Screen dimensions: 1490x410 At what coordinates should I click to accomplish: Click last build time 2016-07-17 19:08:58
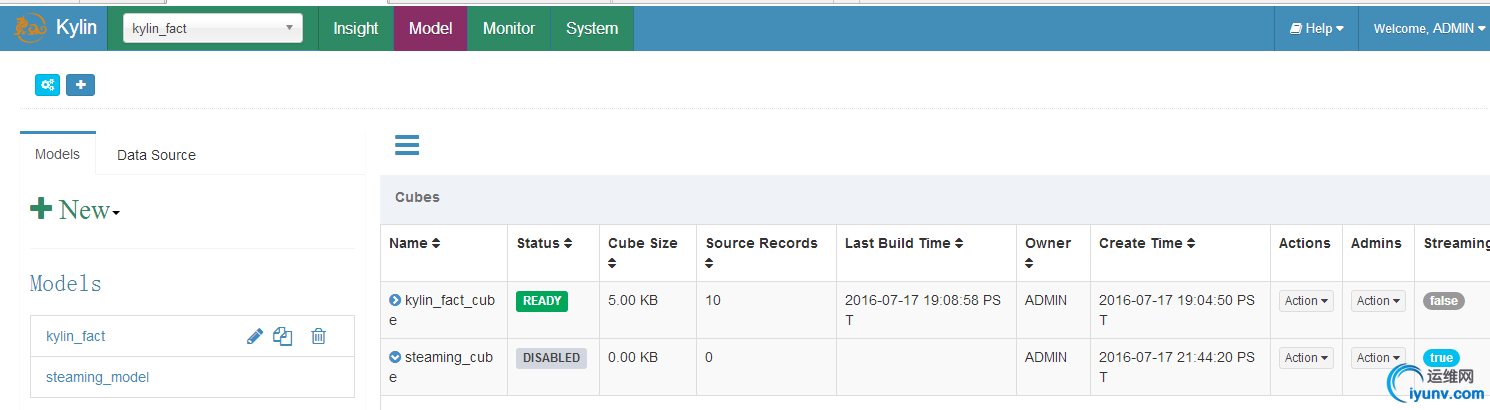[923, 310]
